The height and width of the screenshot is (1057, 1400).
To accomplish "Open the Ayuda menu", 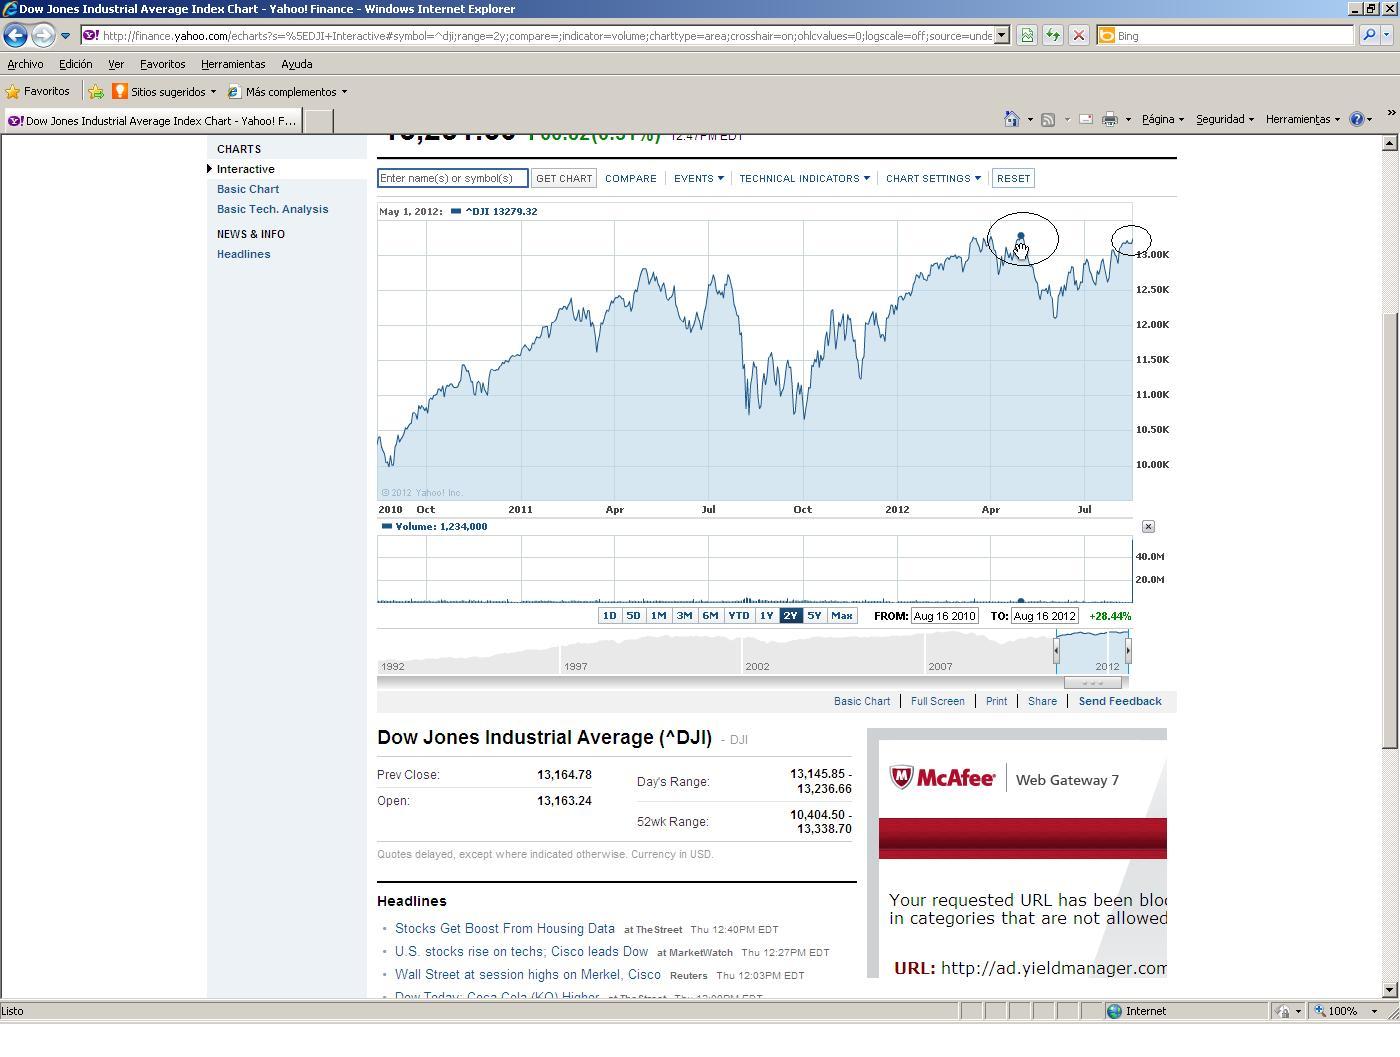I will pos(296,64).
